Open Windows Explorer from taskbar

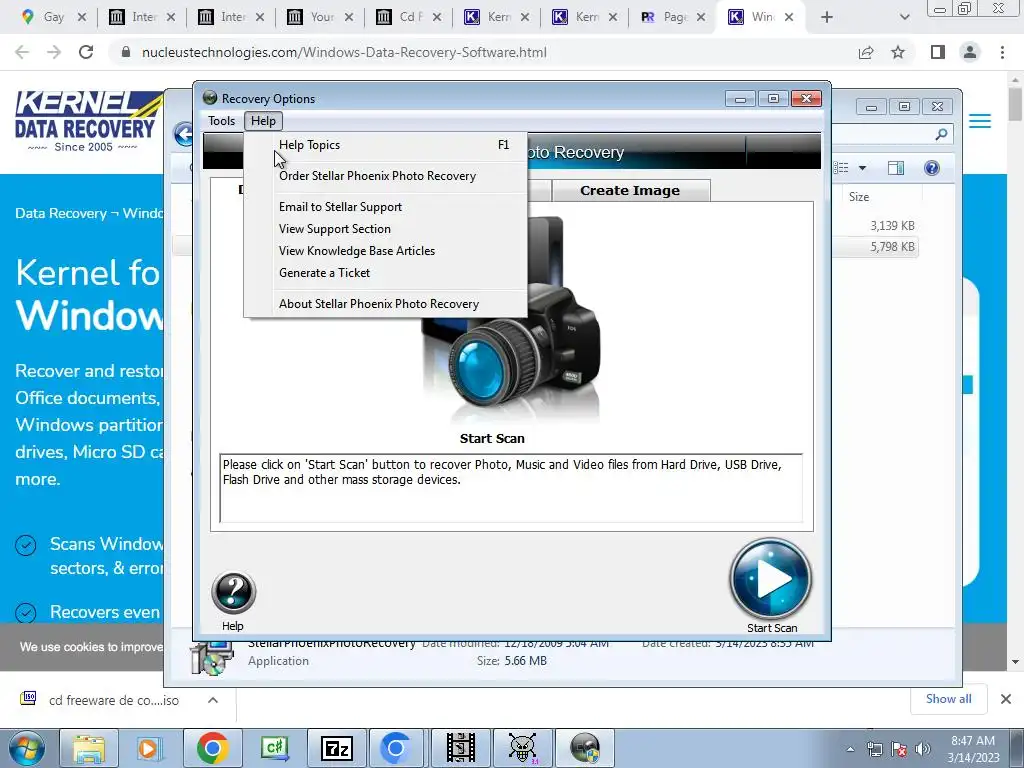click(88, 748)
